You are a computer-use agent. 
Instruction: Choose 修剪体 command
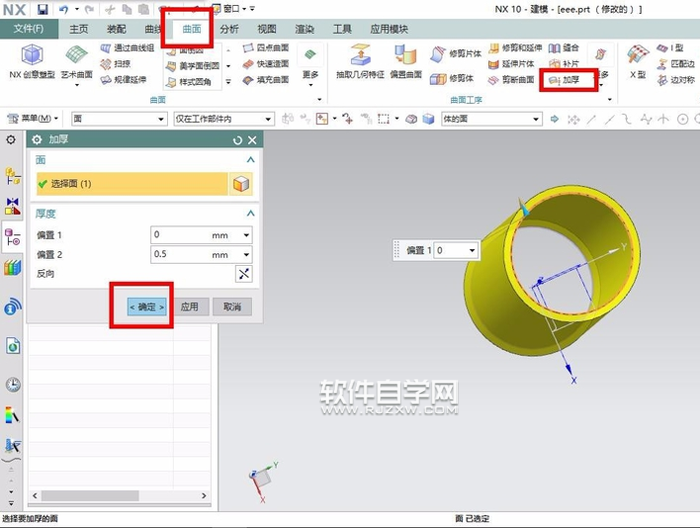coord(452,79)
